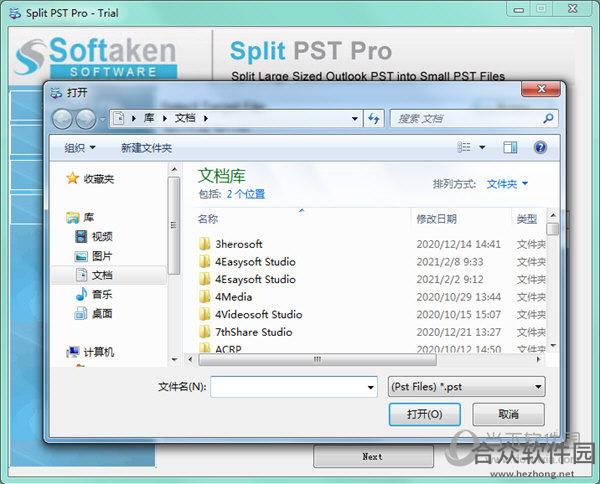The height and width of the screenshot is (484, 600).
Task: Select 收藏夹 in the navigation pane
Action: (99, 179)
